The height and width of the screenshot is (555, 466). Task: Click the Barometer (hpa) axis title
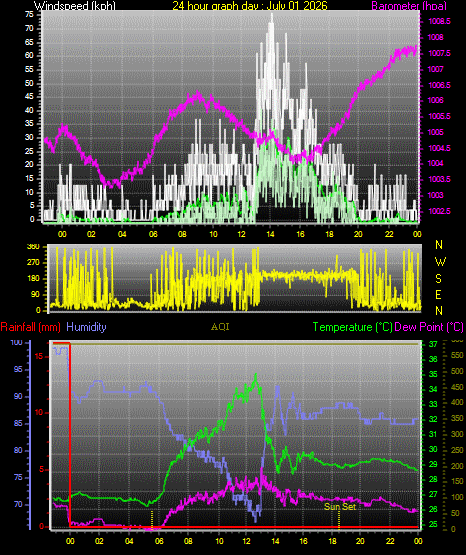click(409, 6)
